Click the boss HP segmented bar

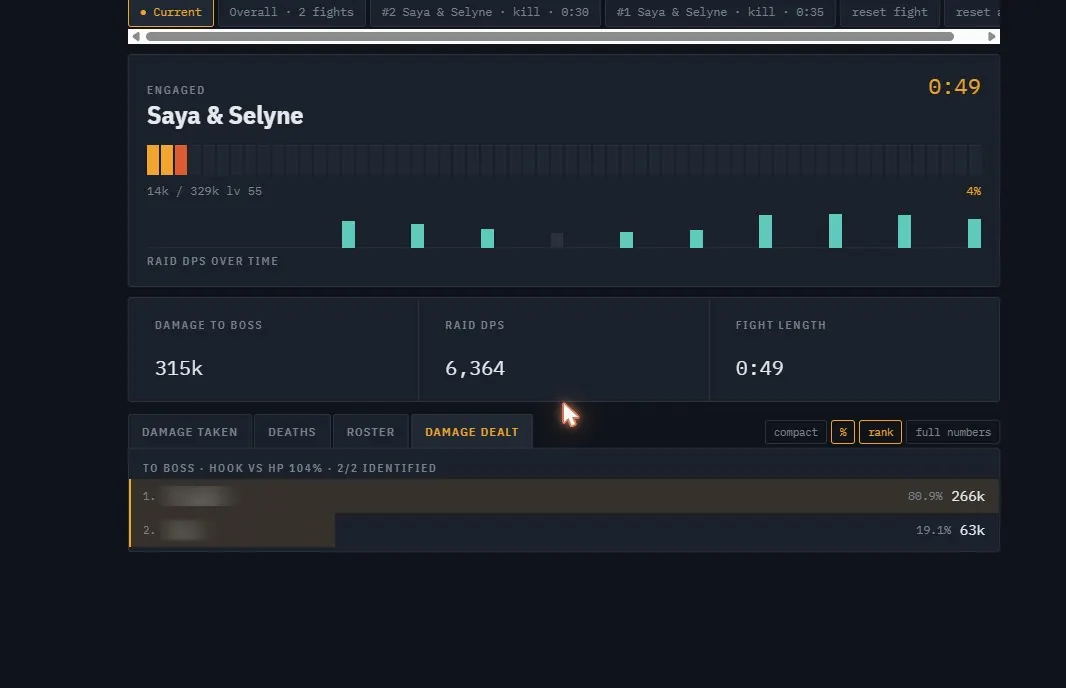coord(564,160)
